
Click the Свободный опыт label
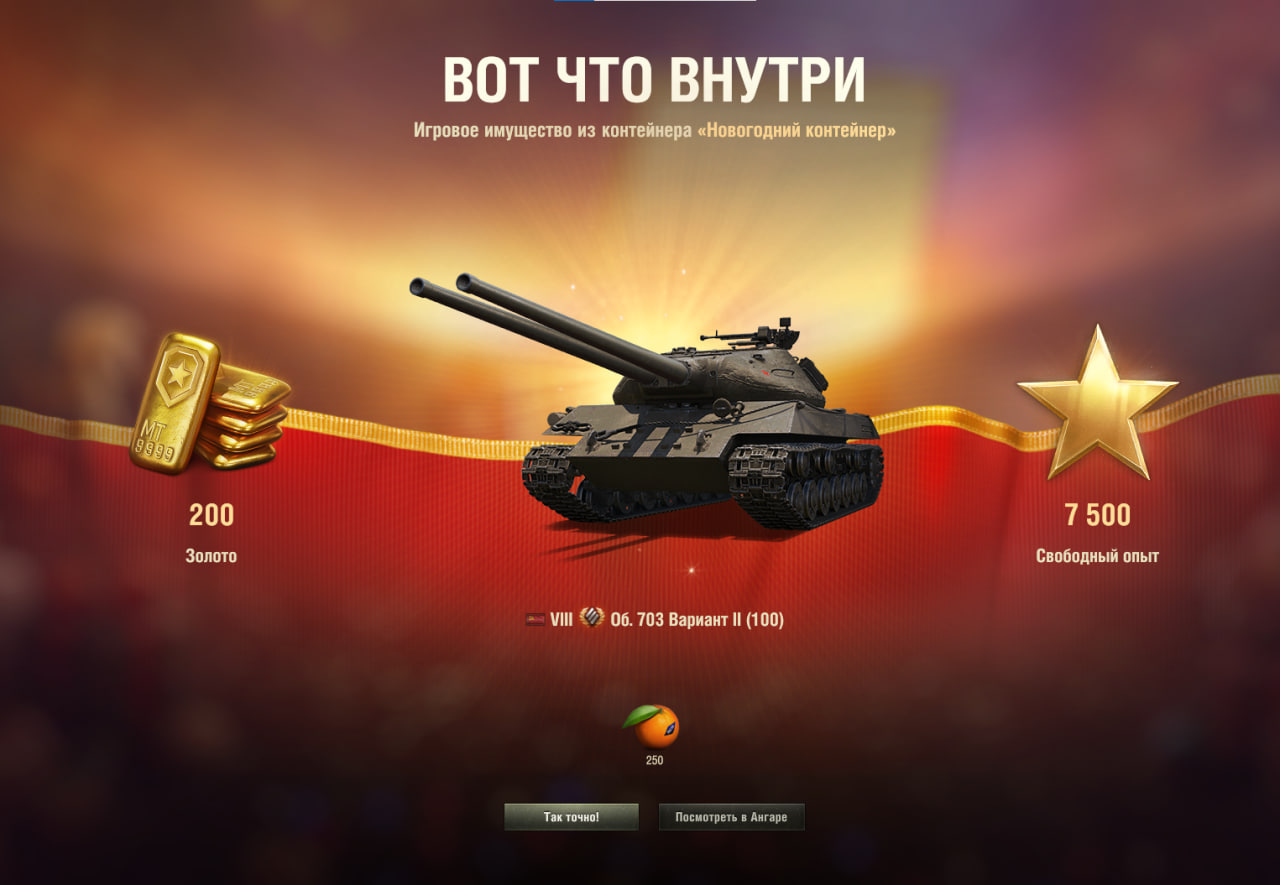pos(1097,556)
